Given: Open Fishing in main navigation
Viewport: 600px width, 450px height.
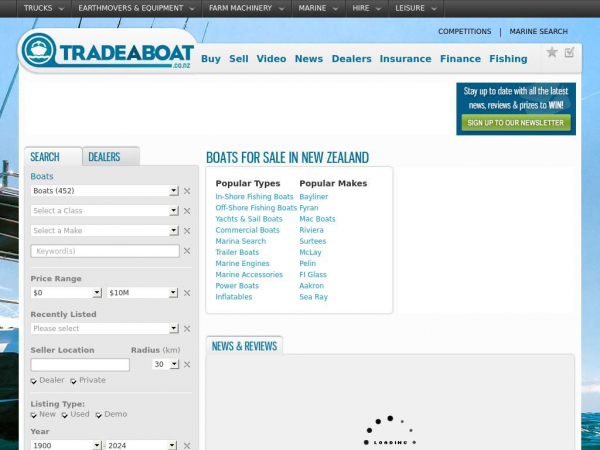Looking at the screenshot, I should click(508, 59).
